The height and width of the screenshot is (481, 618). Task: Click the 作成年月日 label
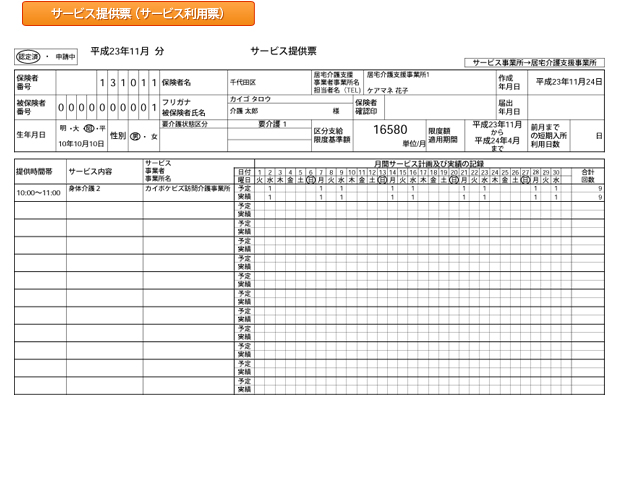click(x=509, y=82)
